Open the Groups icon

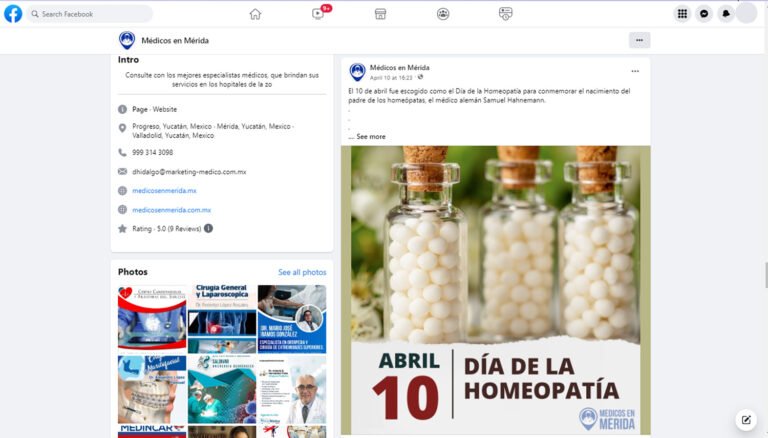point(443,14)
